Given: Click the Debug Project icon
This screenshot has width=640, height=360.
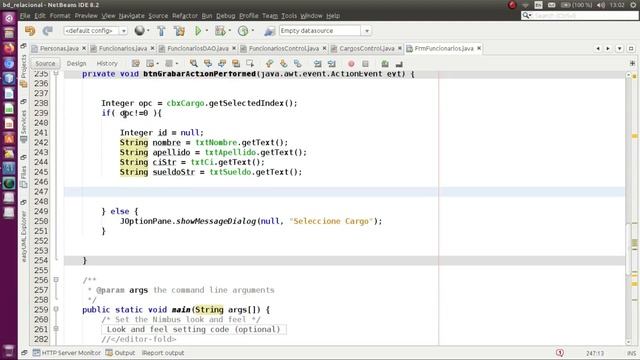Looking at the screenshot, I should click(220, 31).
